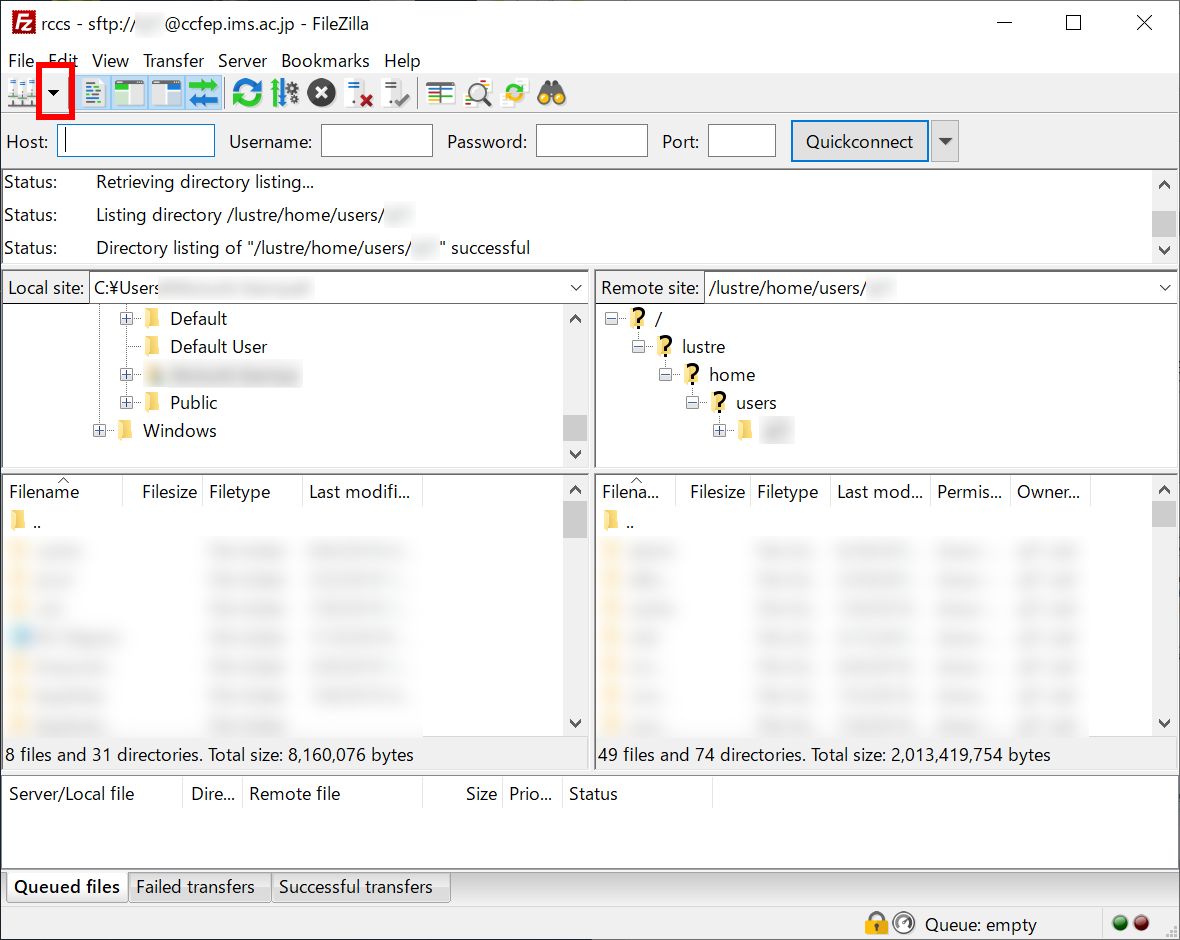
Task: Disconnect from the current server
Action: 359,93
